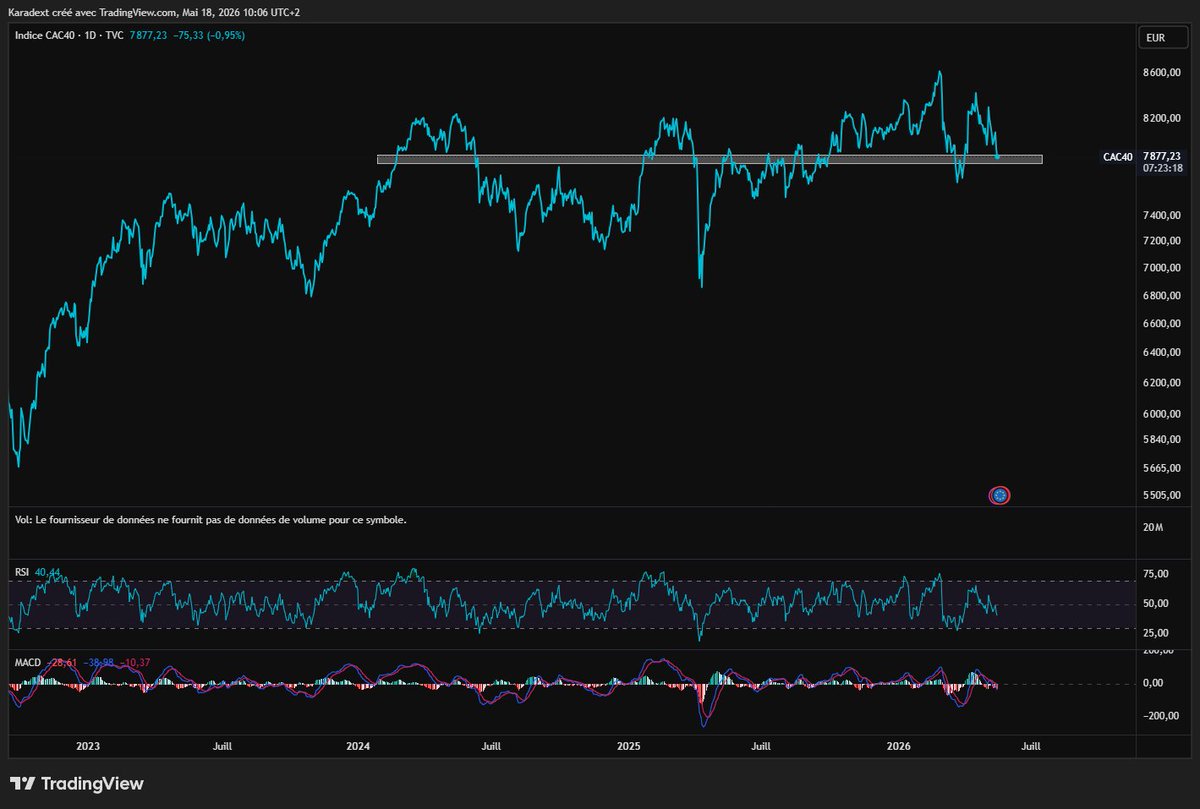Open the EUR currency selector
The height and width of the screenshot is (809, 1200).
pyautogui.click(x=1162, y=39)
